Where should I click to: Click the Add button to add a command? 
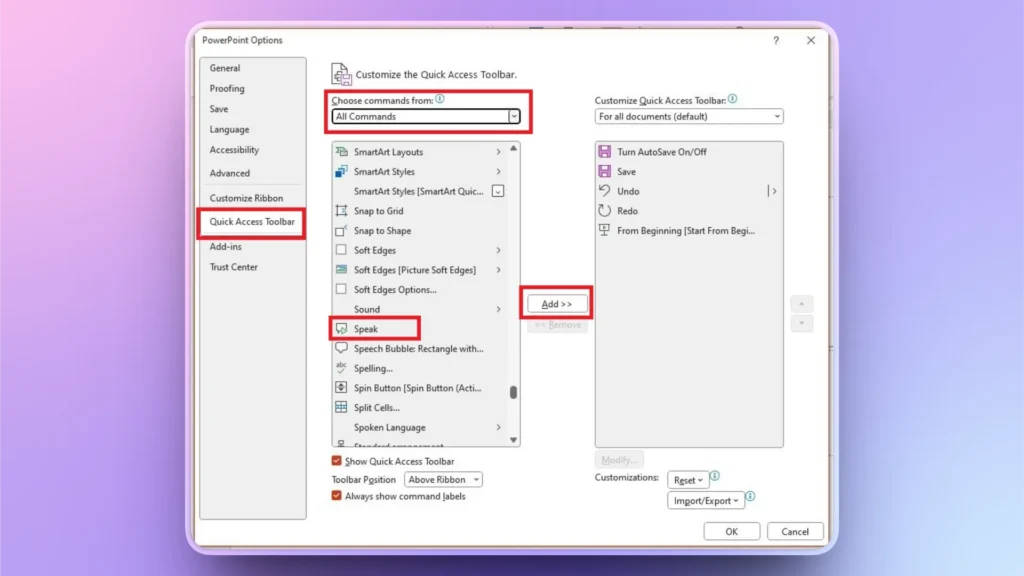click(x=556, y=303)
